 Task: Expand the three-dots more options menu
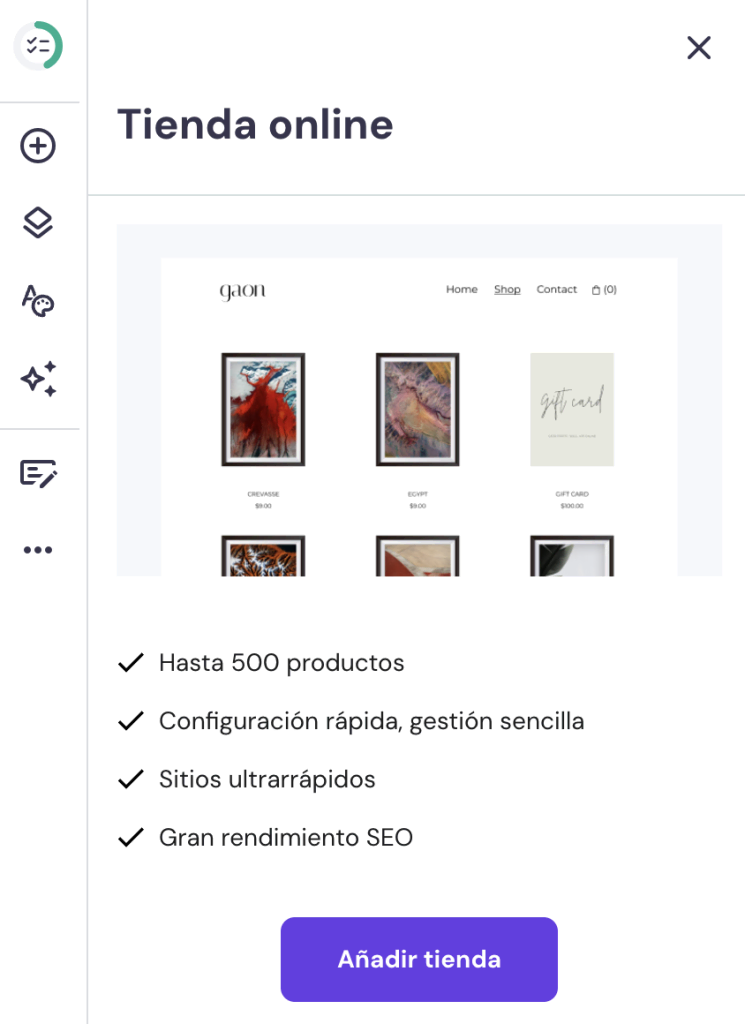point(38,550)
